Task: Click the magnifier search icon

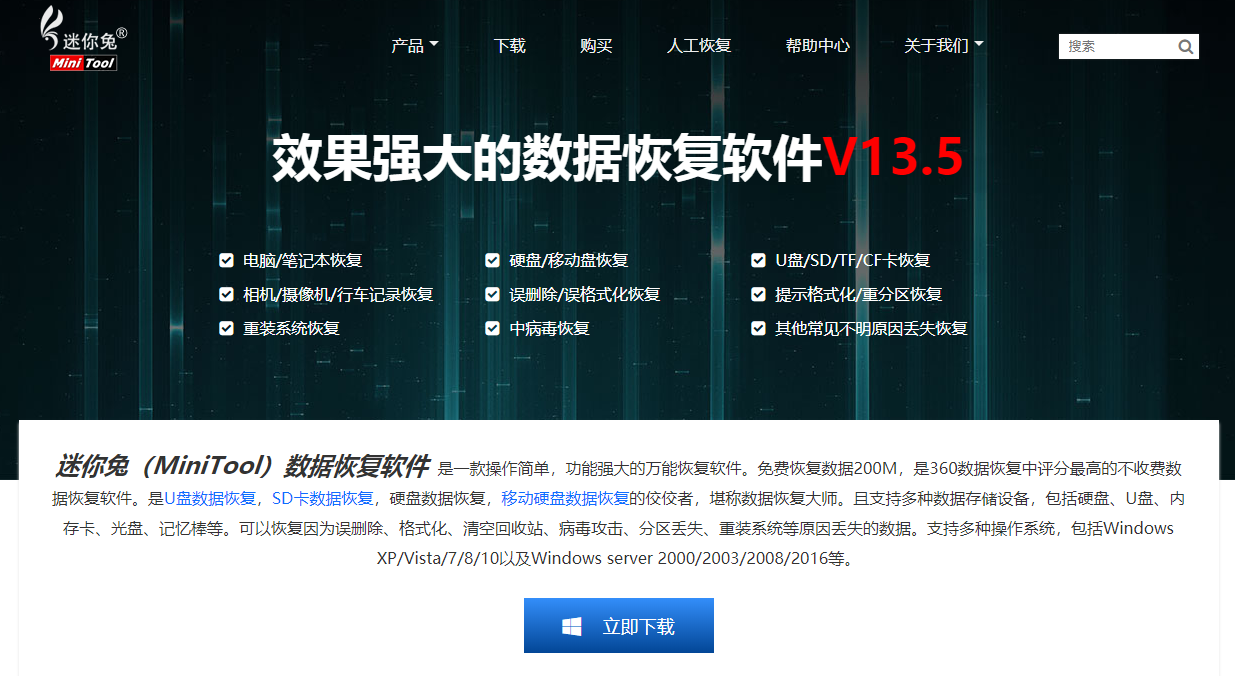Action: click(x=1186, y=46)
